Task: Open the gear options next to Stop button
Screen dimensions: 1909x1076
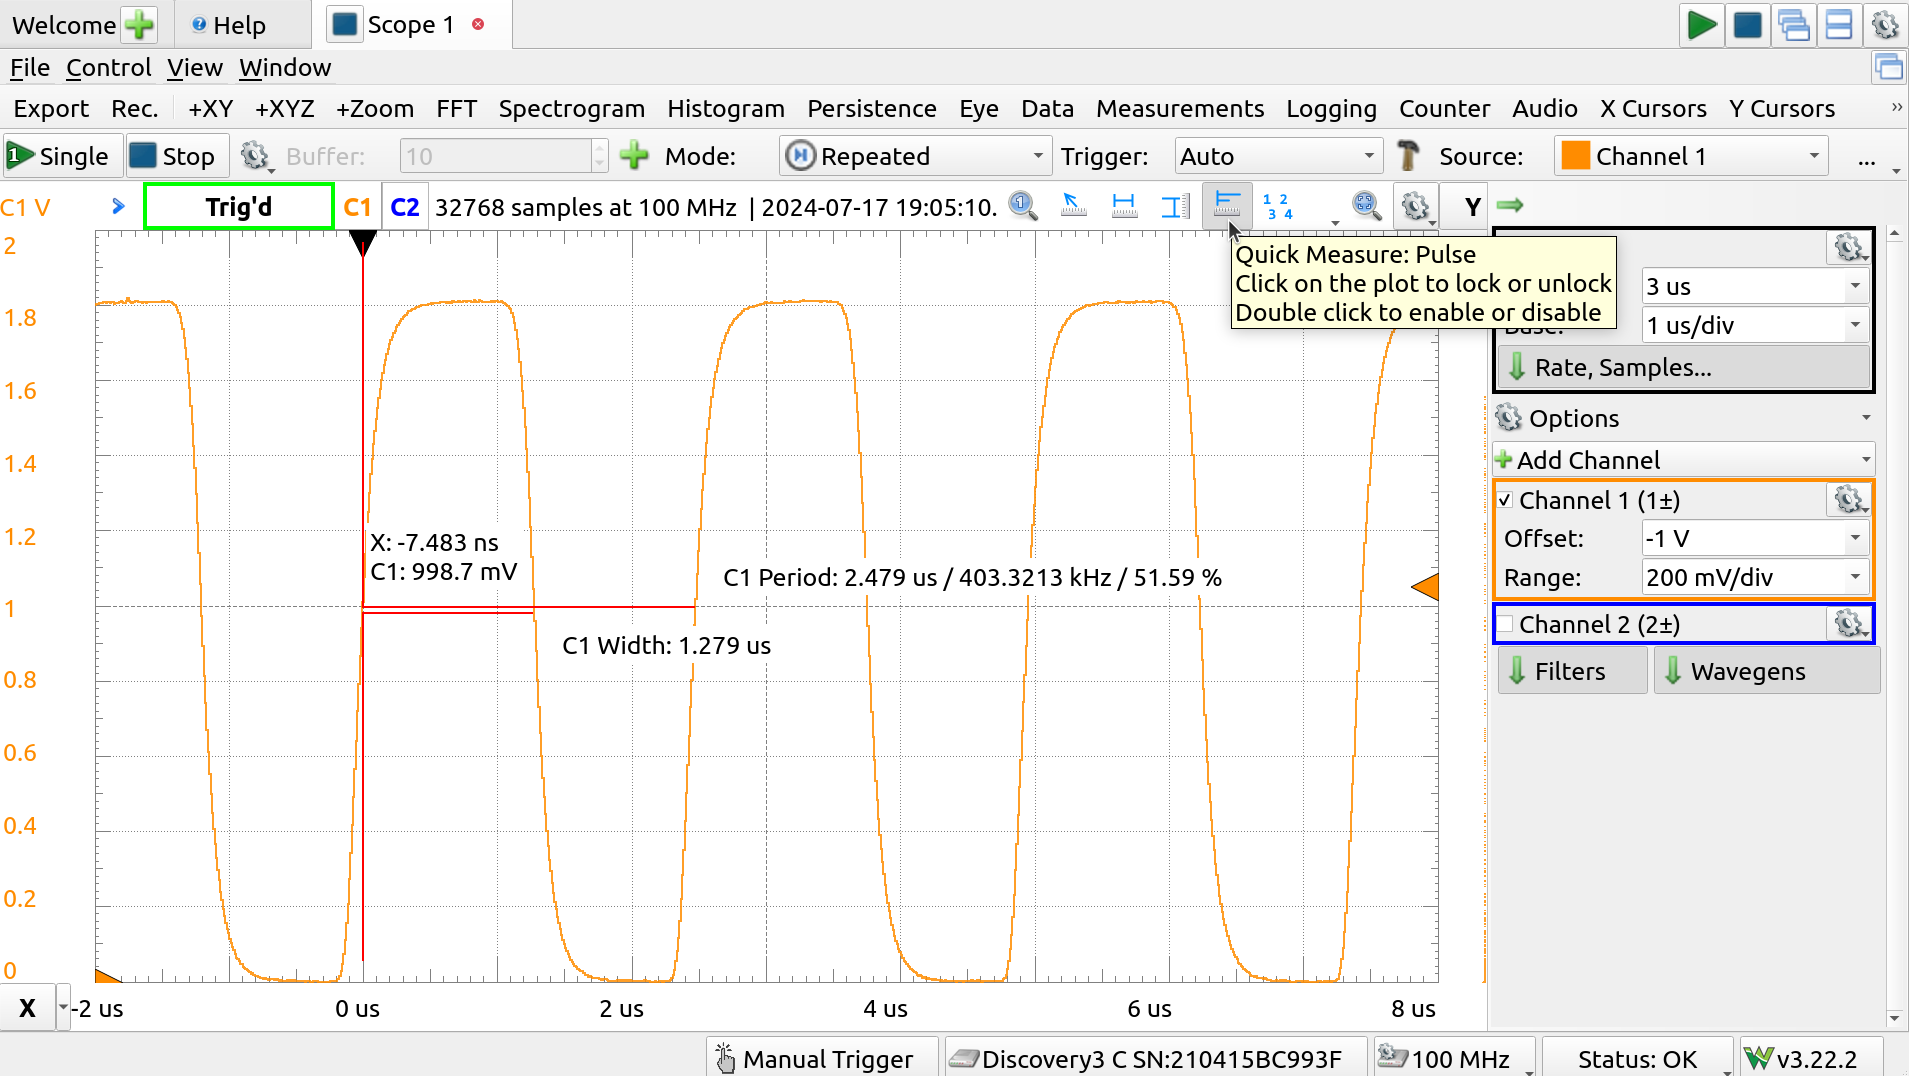Action: [255, 156]
